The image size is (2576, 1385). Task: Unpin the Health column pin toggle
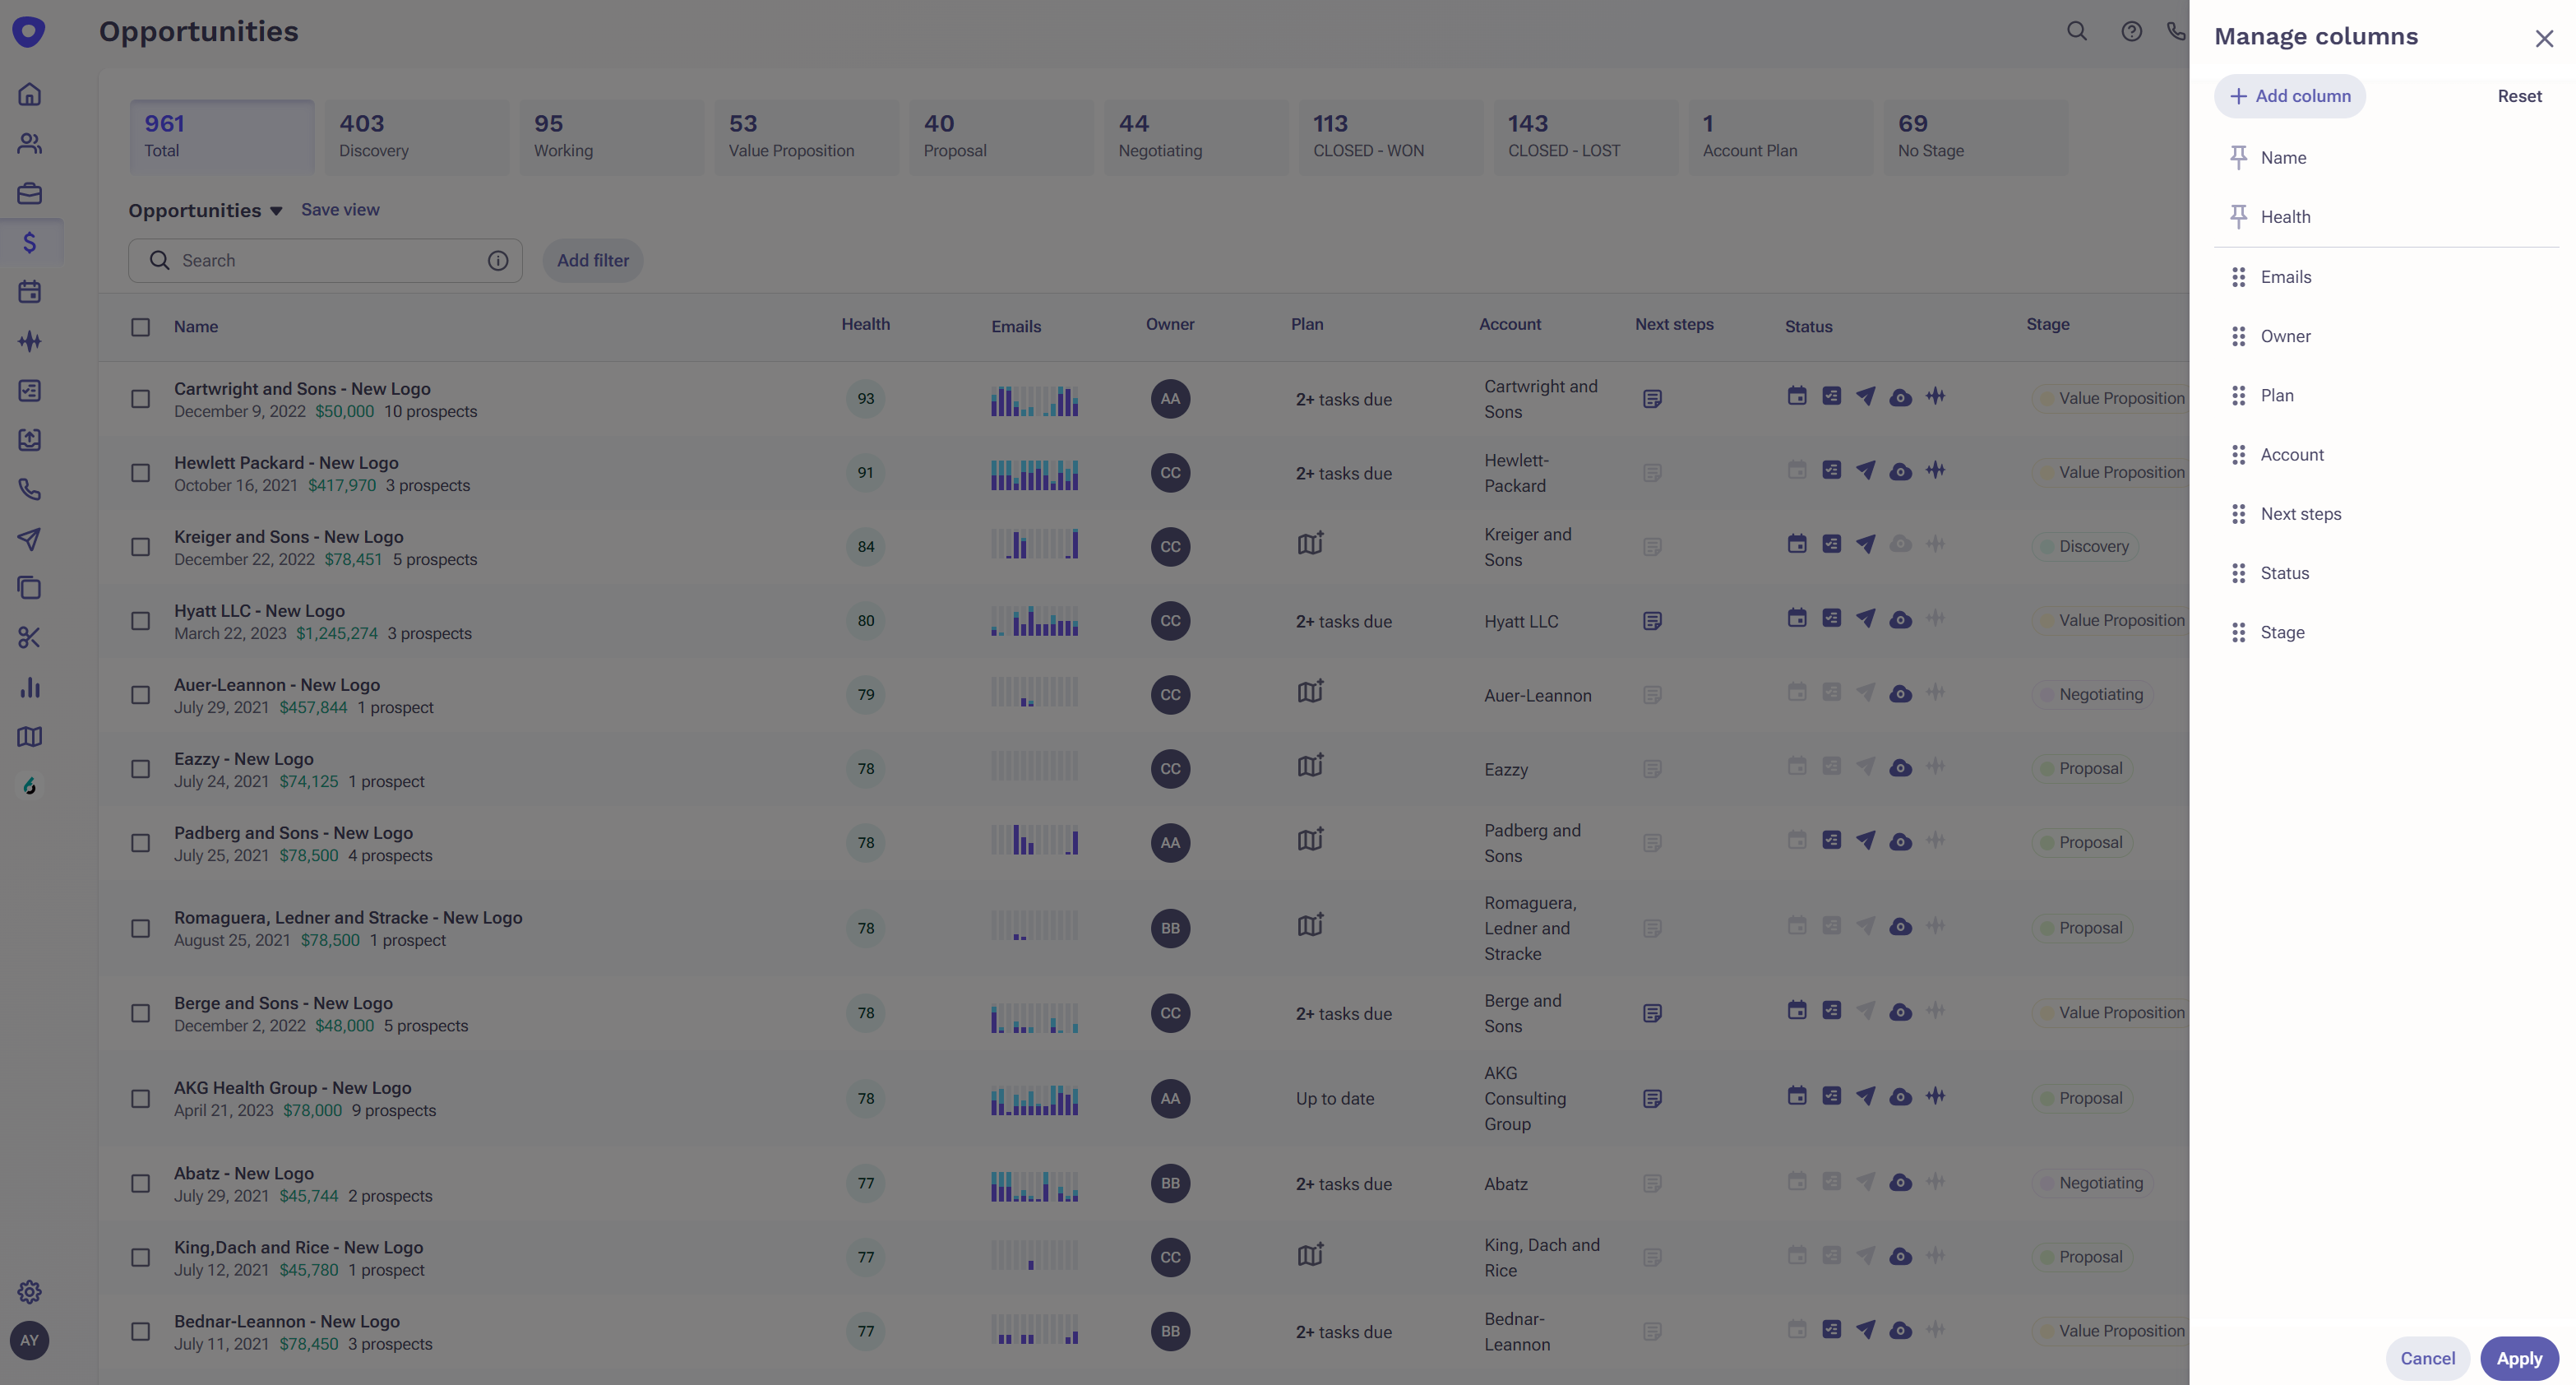click(2239, 216)
